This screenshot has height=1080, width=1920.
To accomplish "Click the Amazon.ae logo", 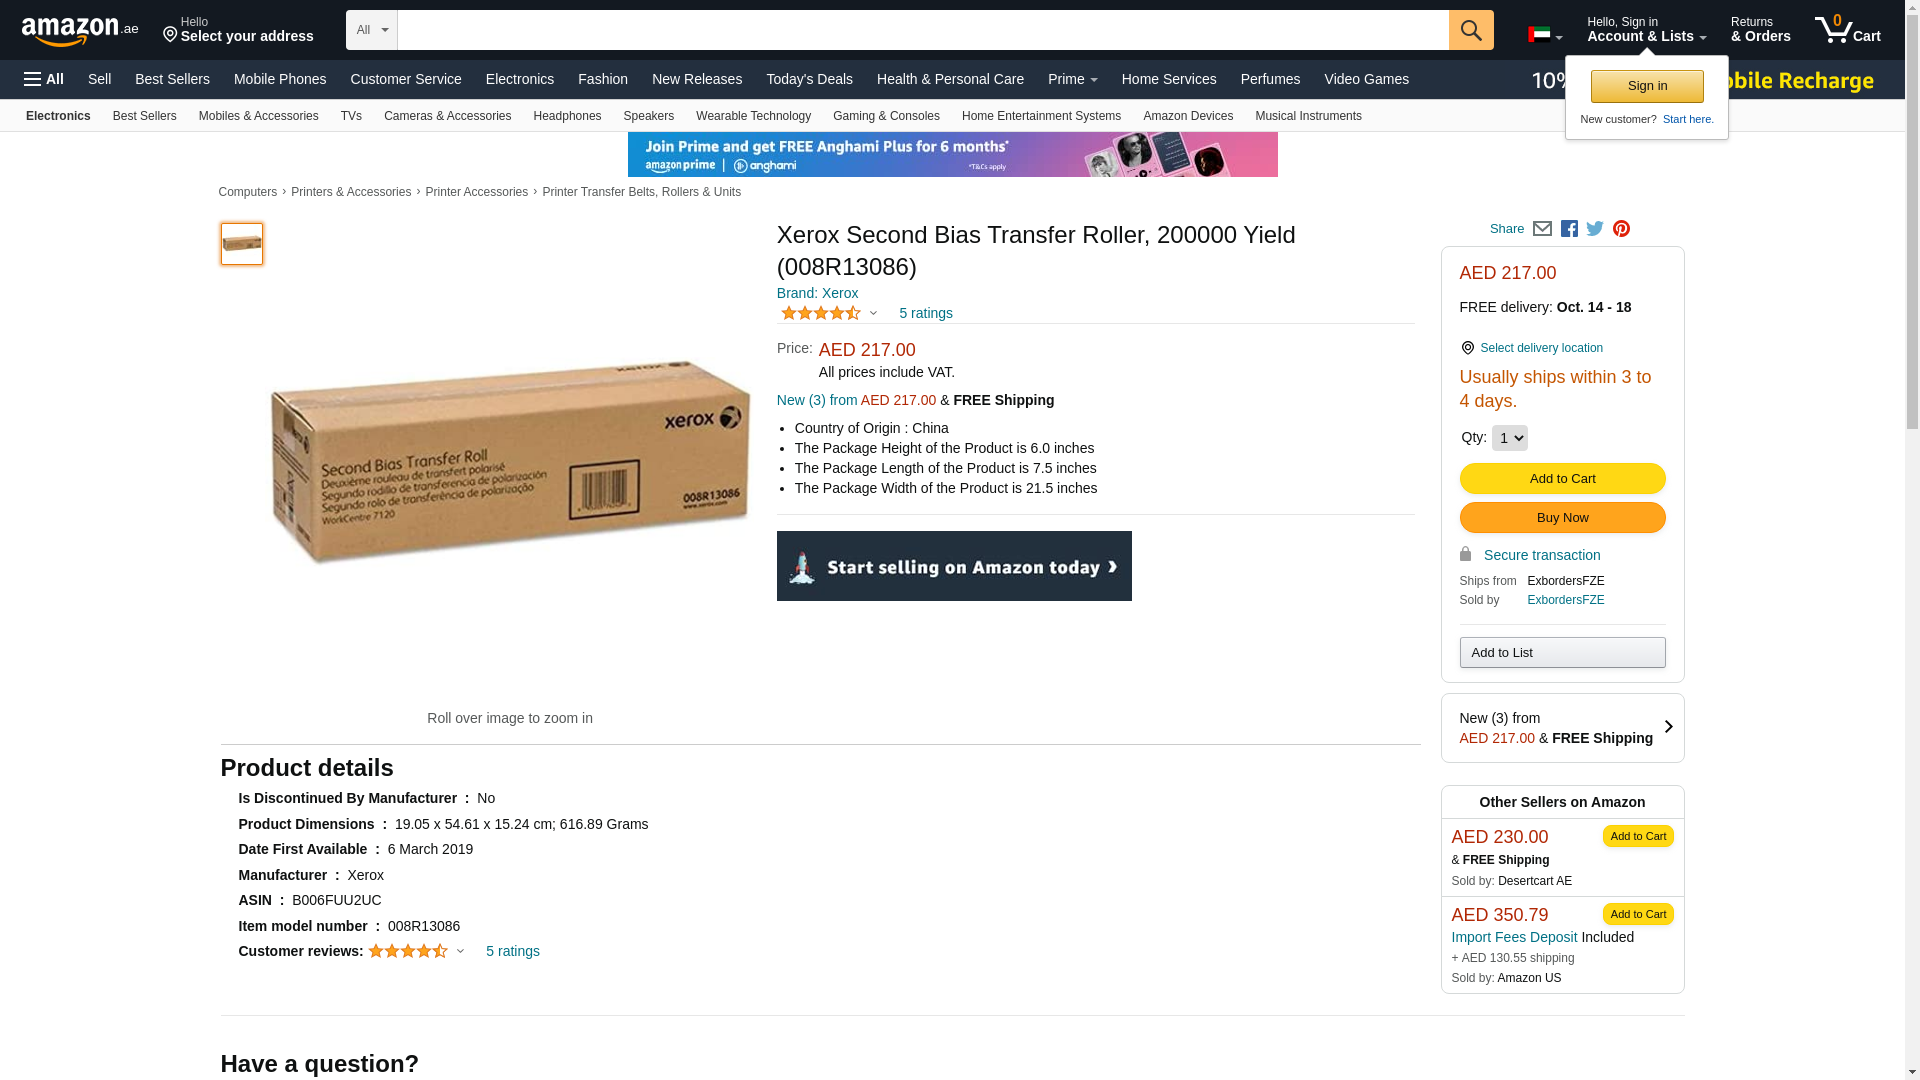I will 80,31.
